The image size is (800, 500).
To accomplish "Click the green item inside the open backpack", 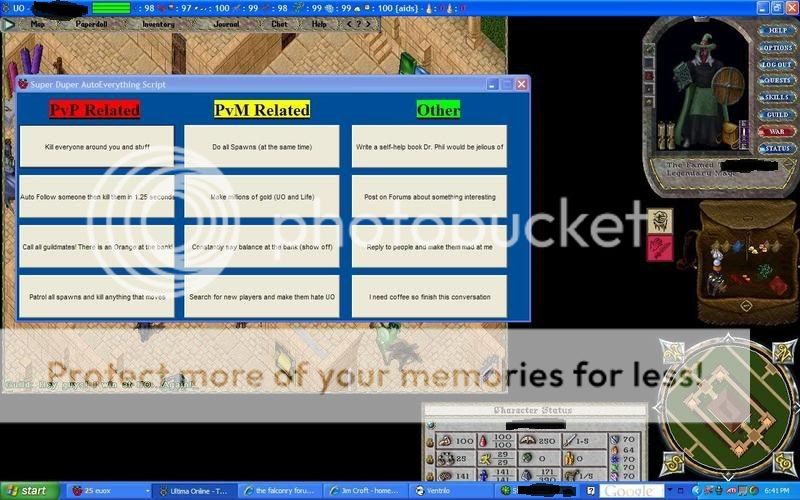I will (764, 271).
